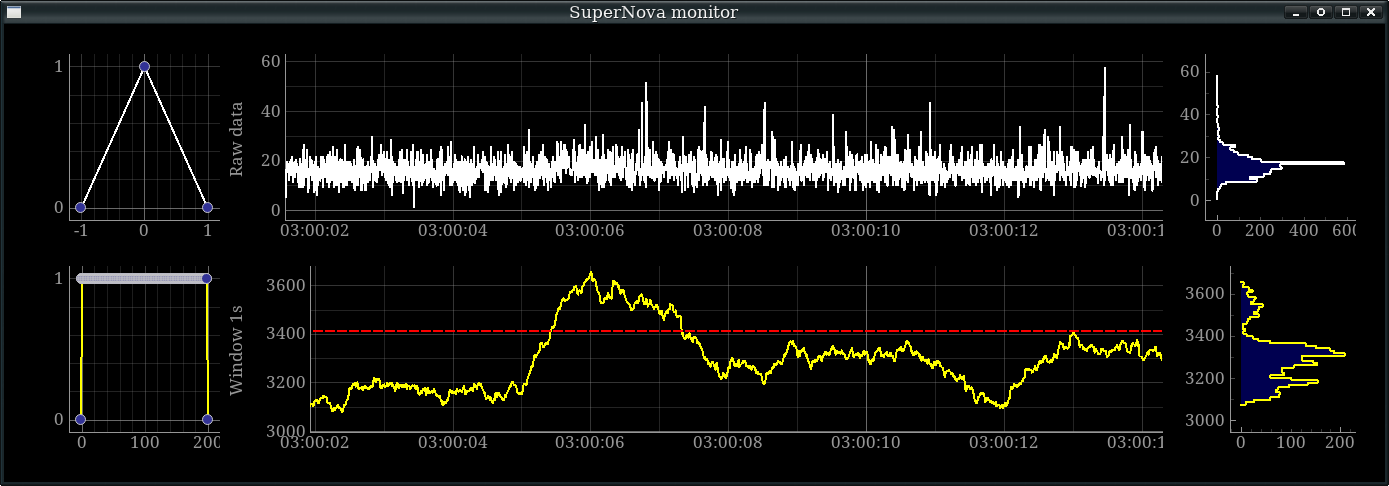The image size is (1389, 486).
Task: Close the SuperNova monitor window
Action: click(x=1370, y=12)
